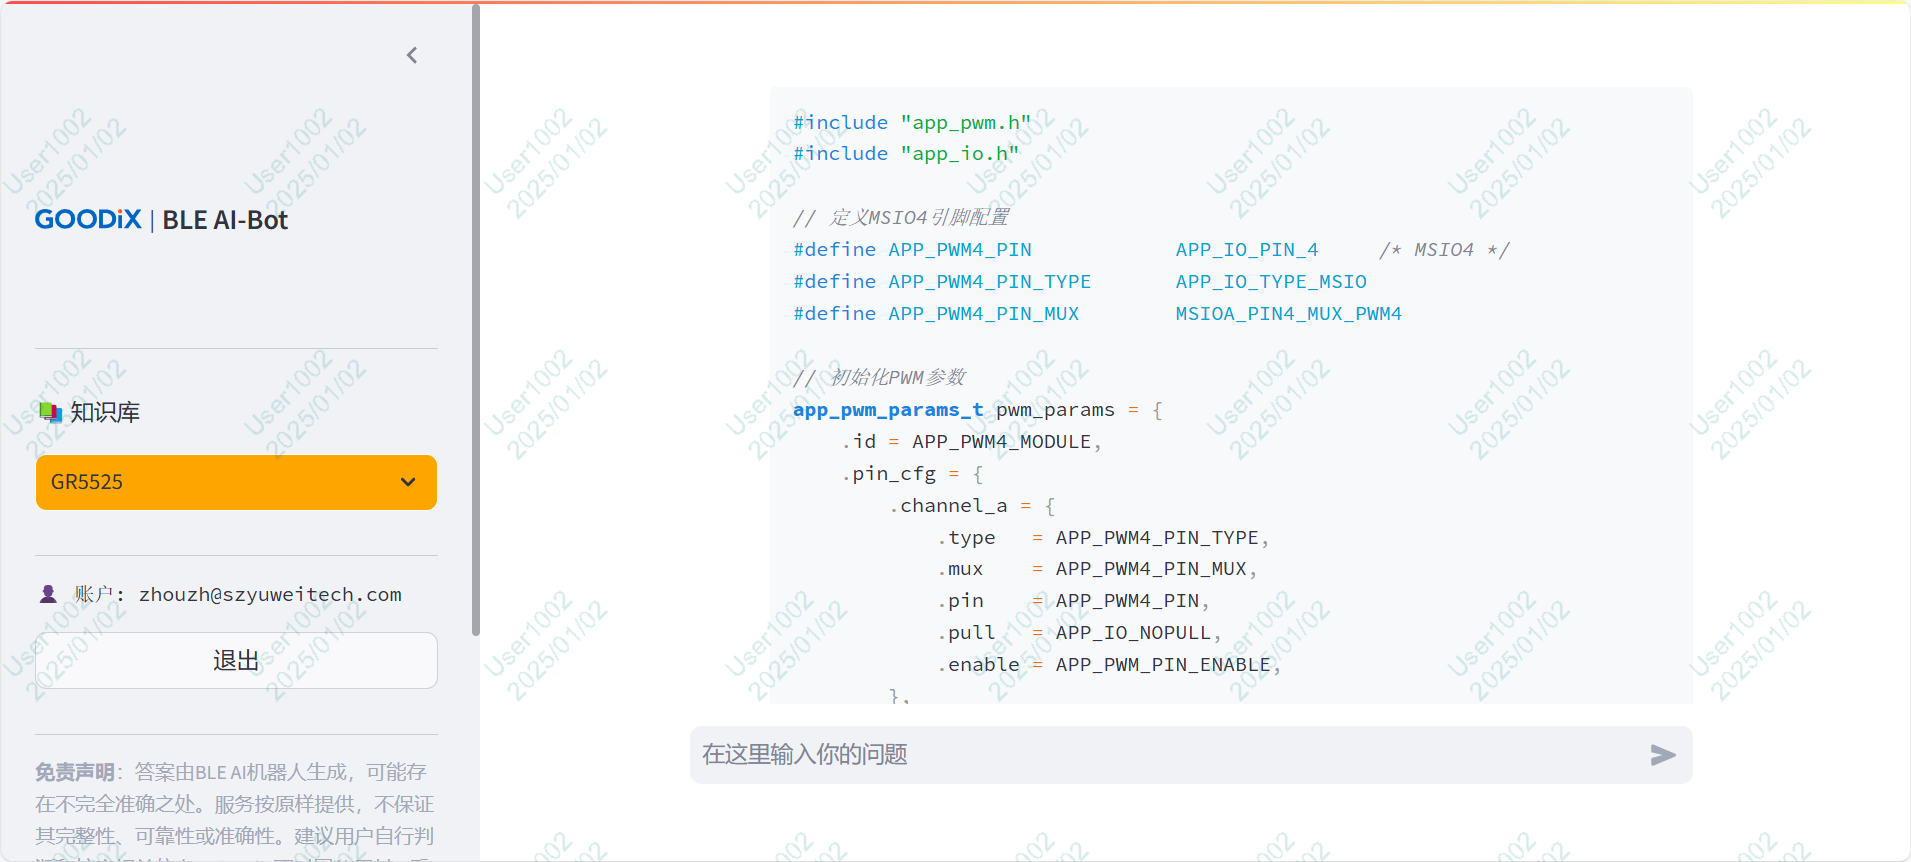Screen dimensions: 1911x862
Task: Open the GR5525 knowledge base dropdown
Action: pos(220,482)
